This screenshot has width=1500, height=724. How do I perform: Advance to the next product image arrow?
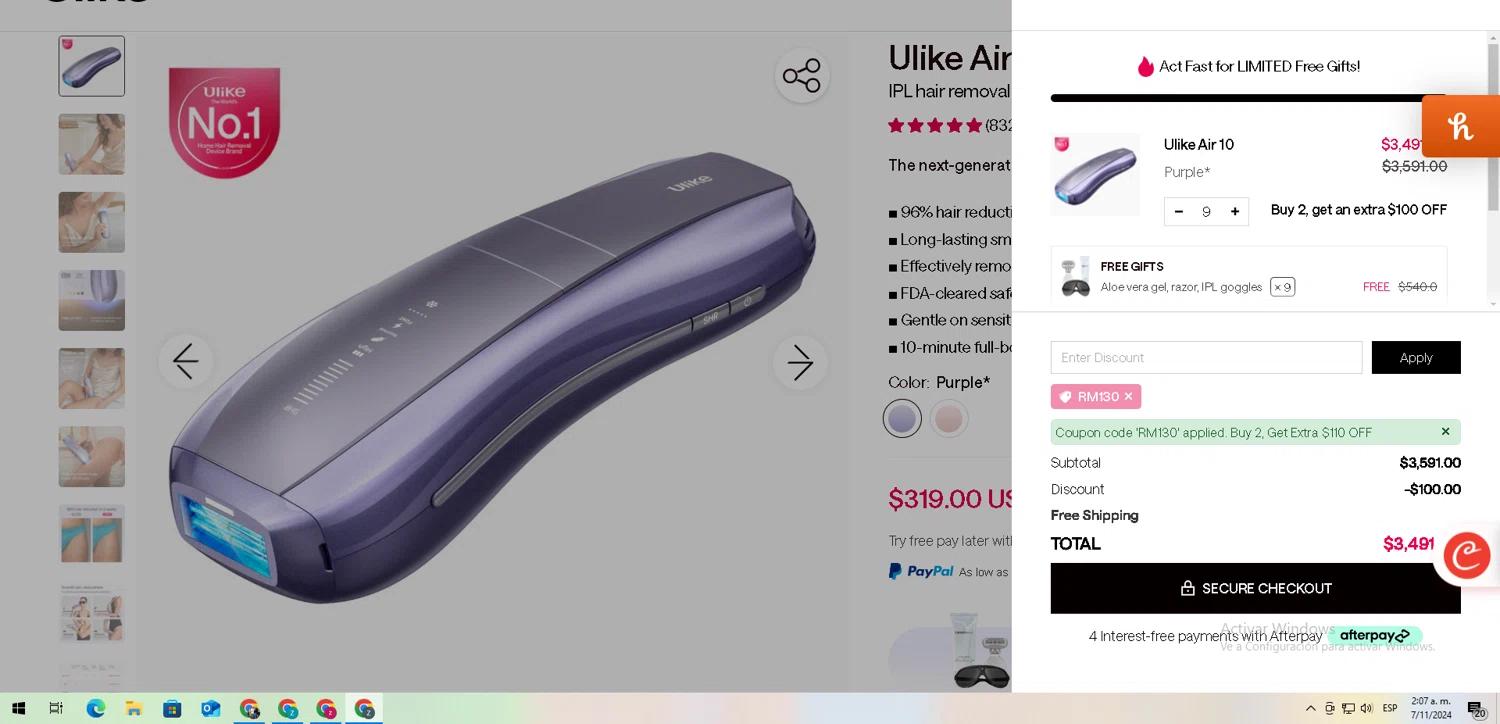click(x=800, y=362)
